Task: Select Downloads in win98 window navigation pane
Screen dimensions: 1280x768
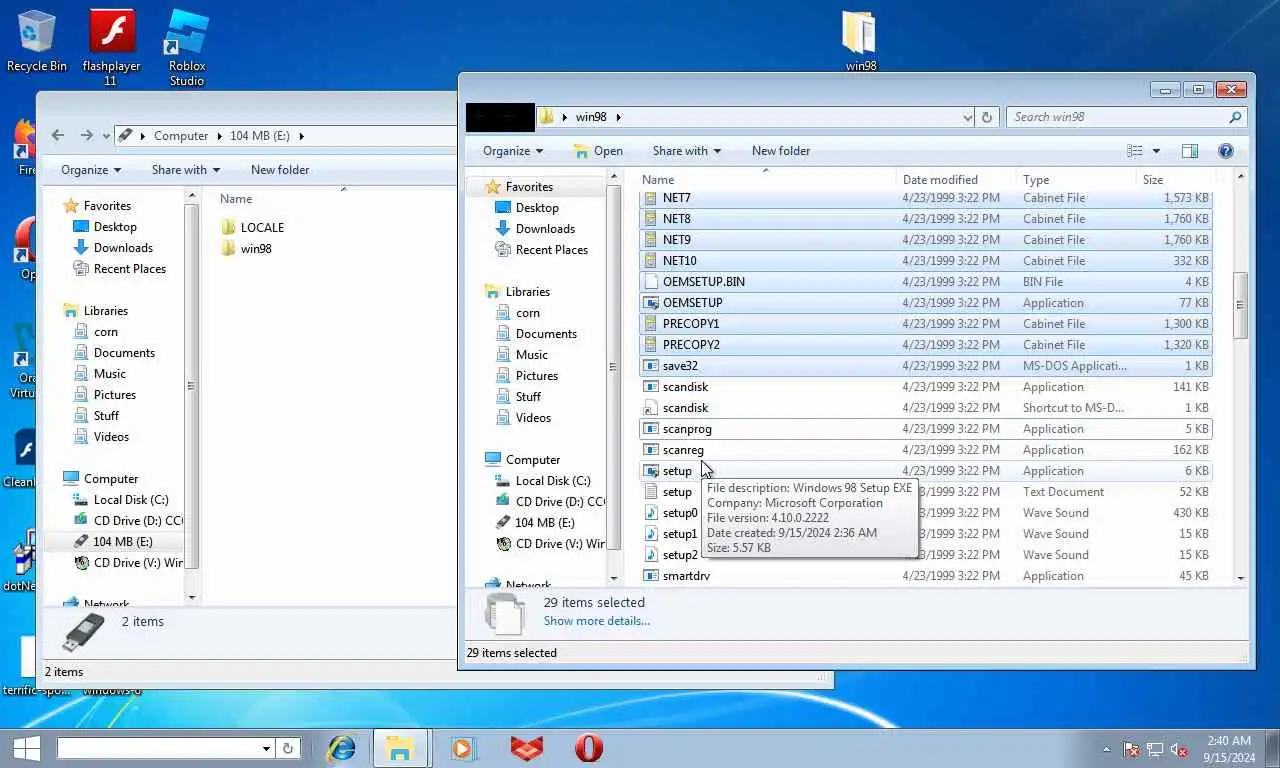Action: point(545,229)
